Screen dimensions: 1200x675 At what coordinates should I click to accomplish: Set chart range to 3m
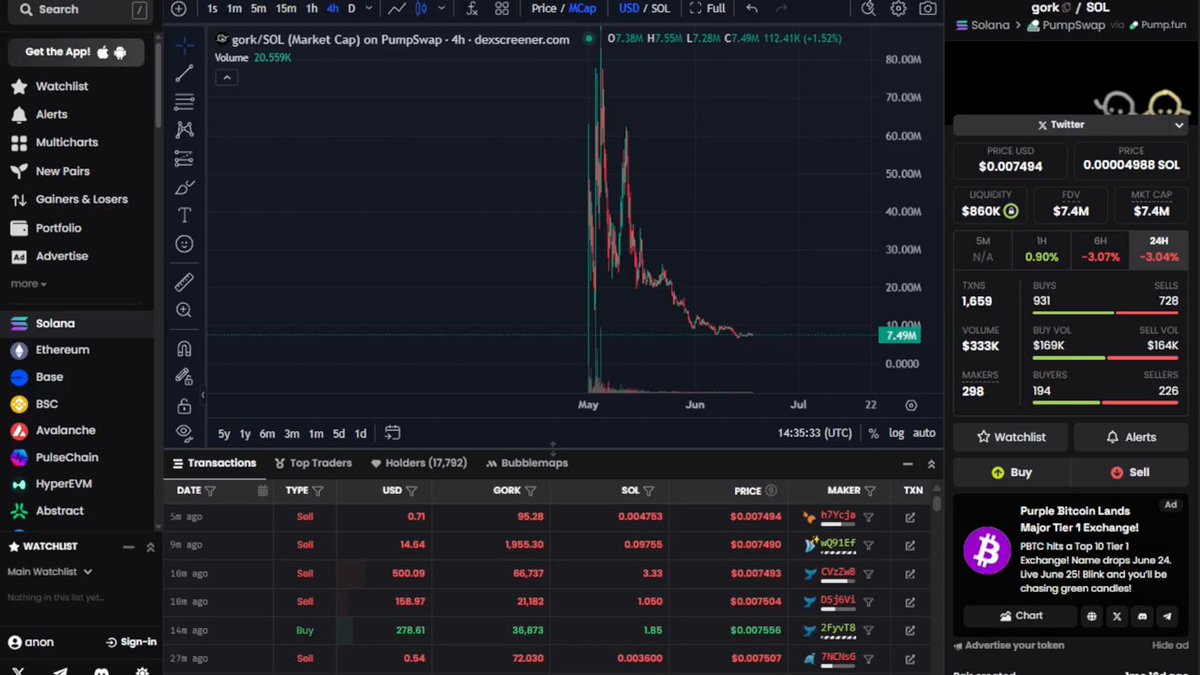291,434
